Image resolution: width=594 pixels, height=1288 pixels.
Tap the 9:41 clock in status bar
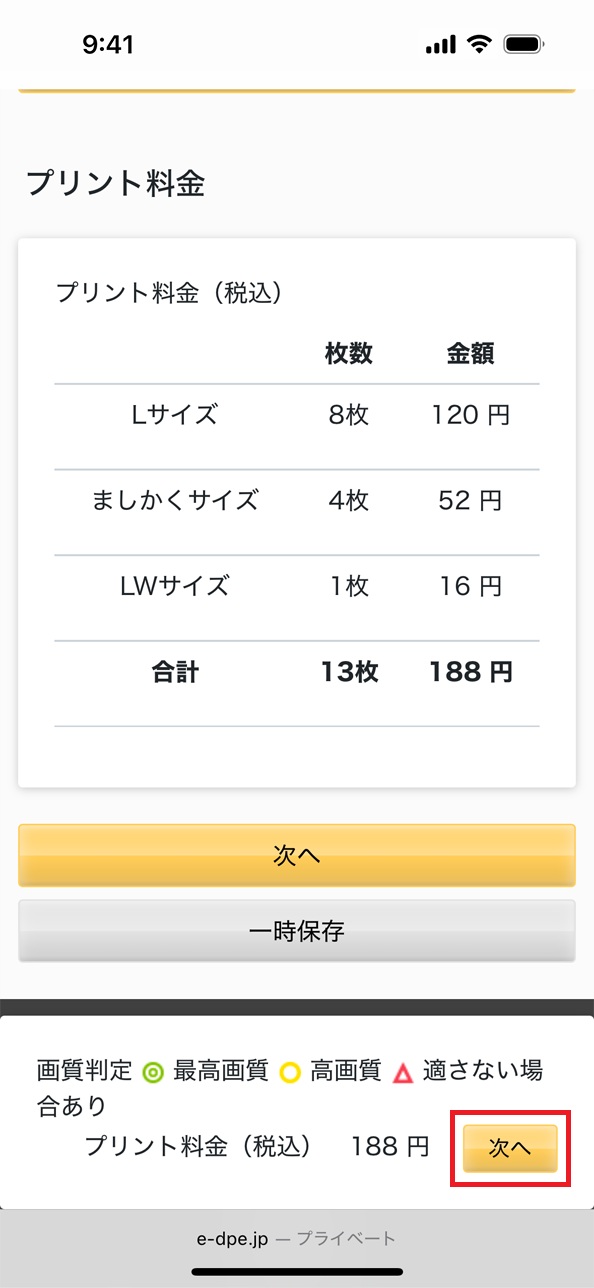pyautogui.click(x=108, y=44)
